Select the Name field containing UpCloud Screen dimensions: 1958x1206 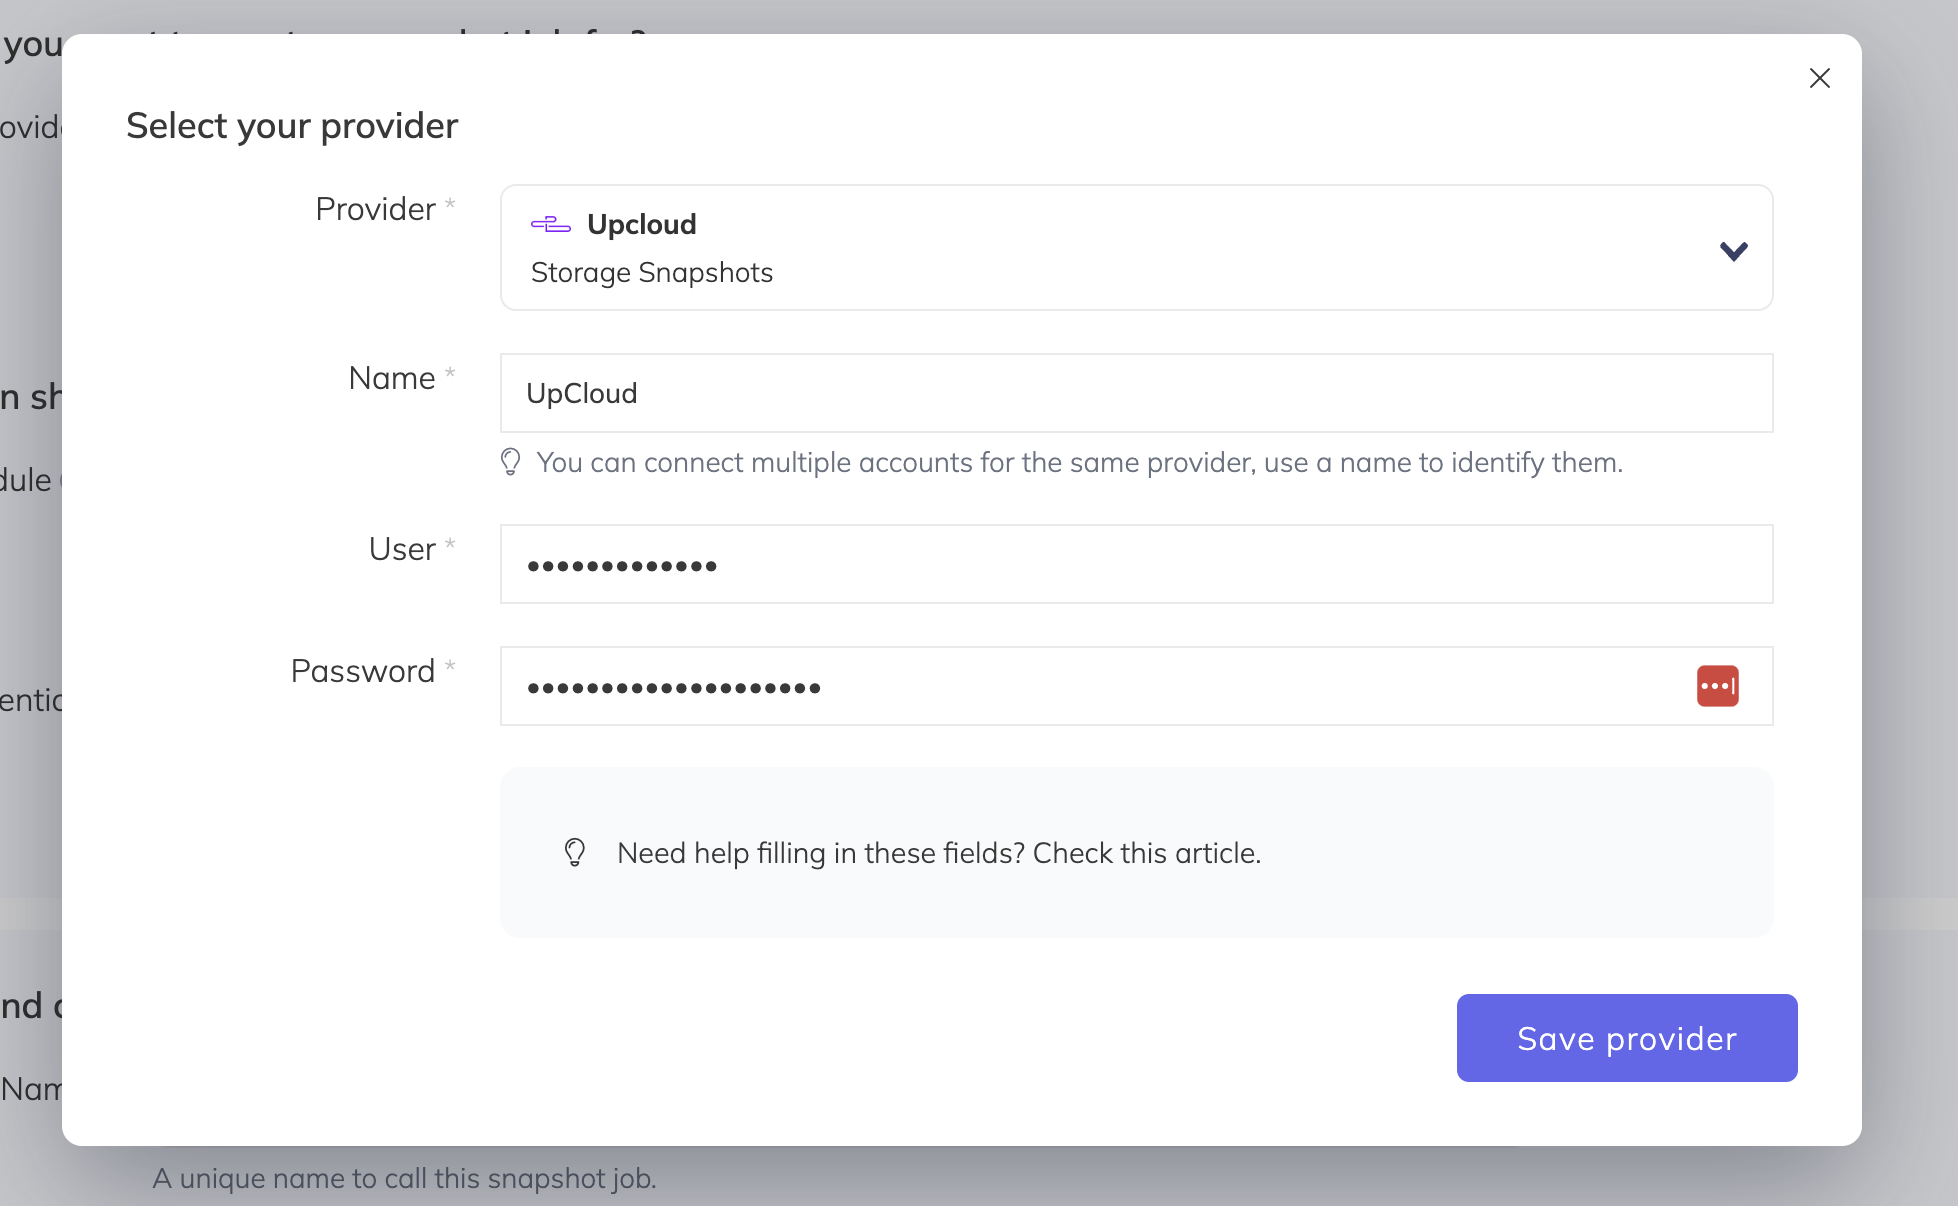click(1136, 393)
